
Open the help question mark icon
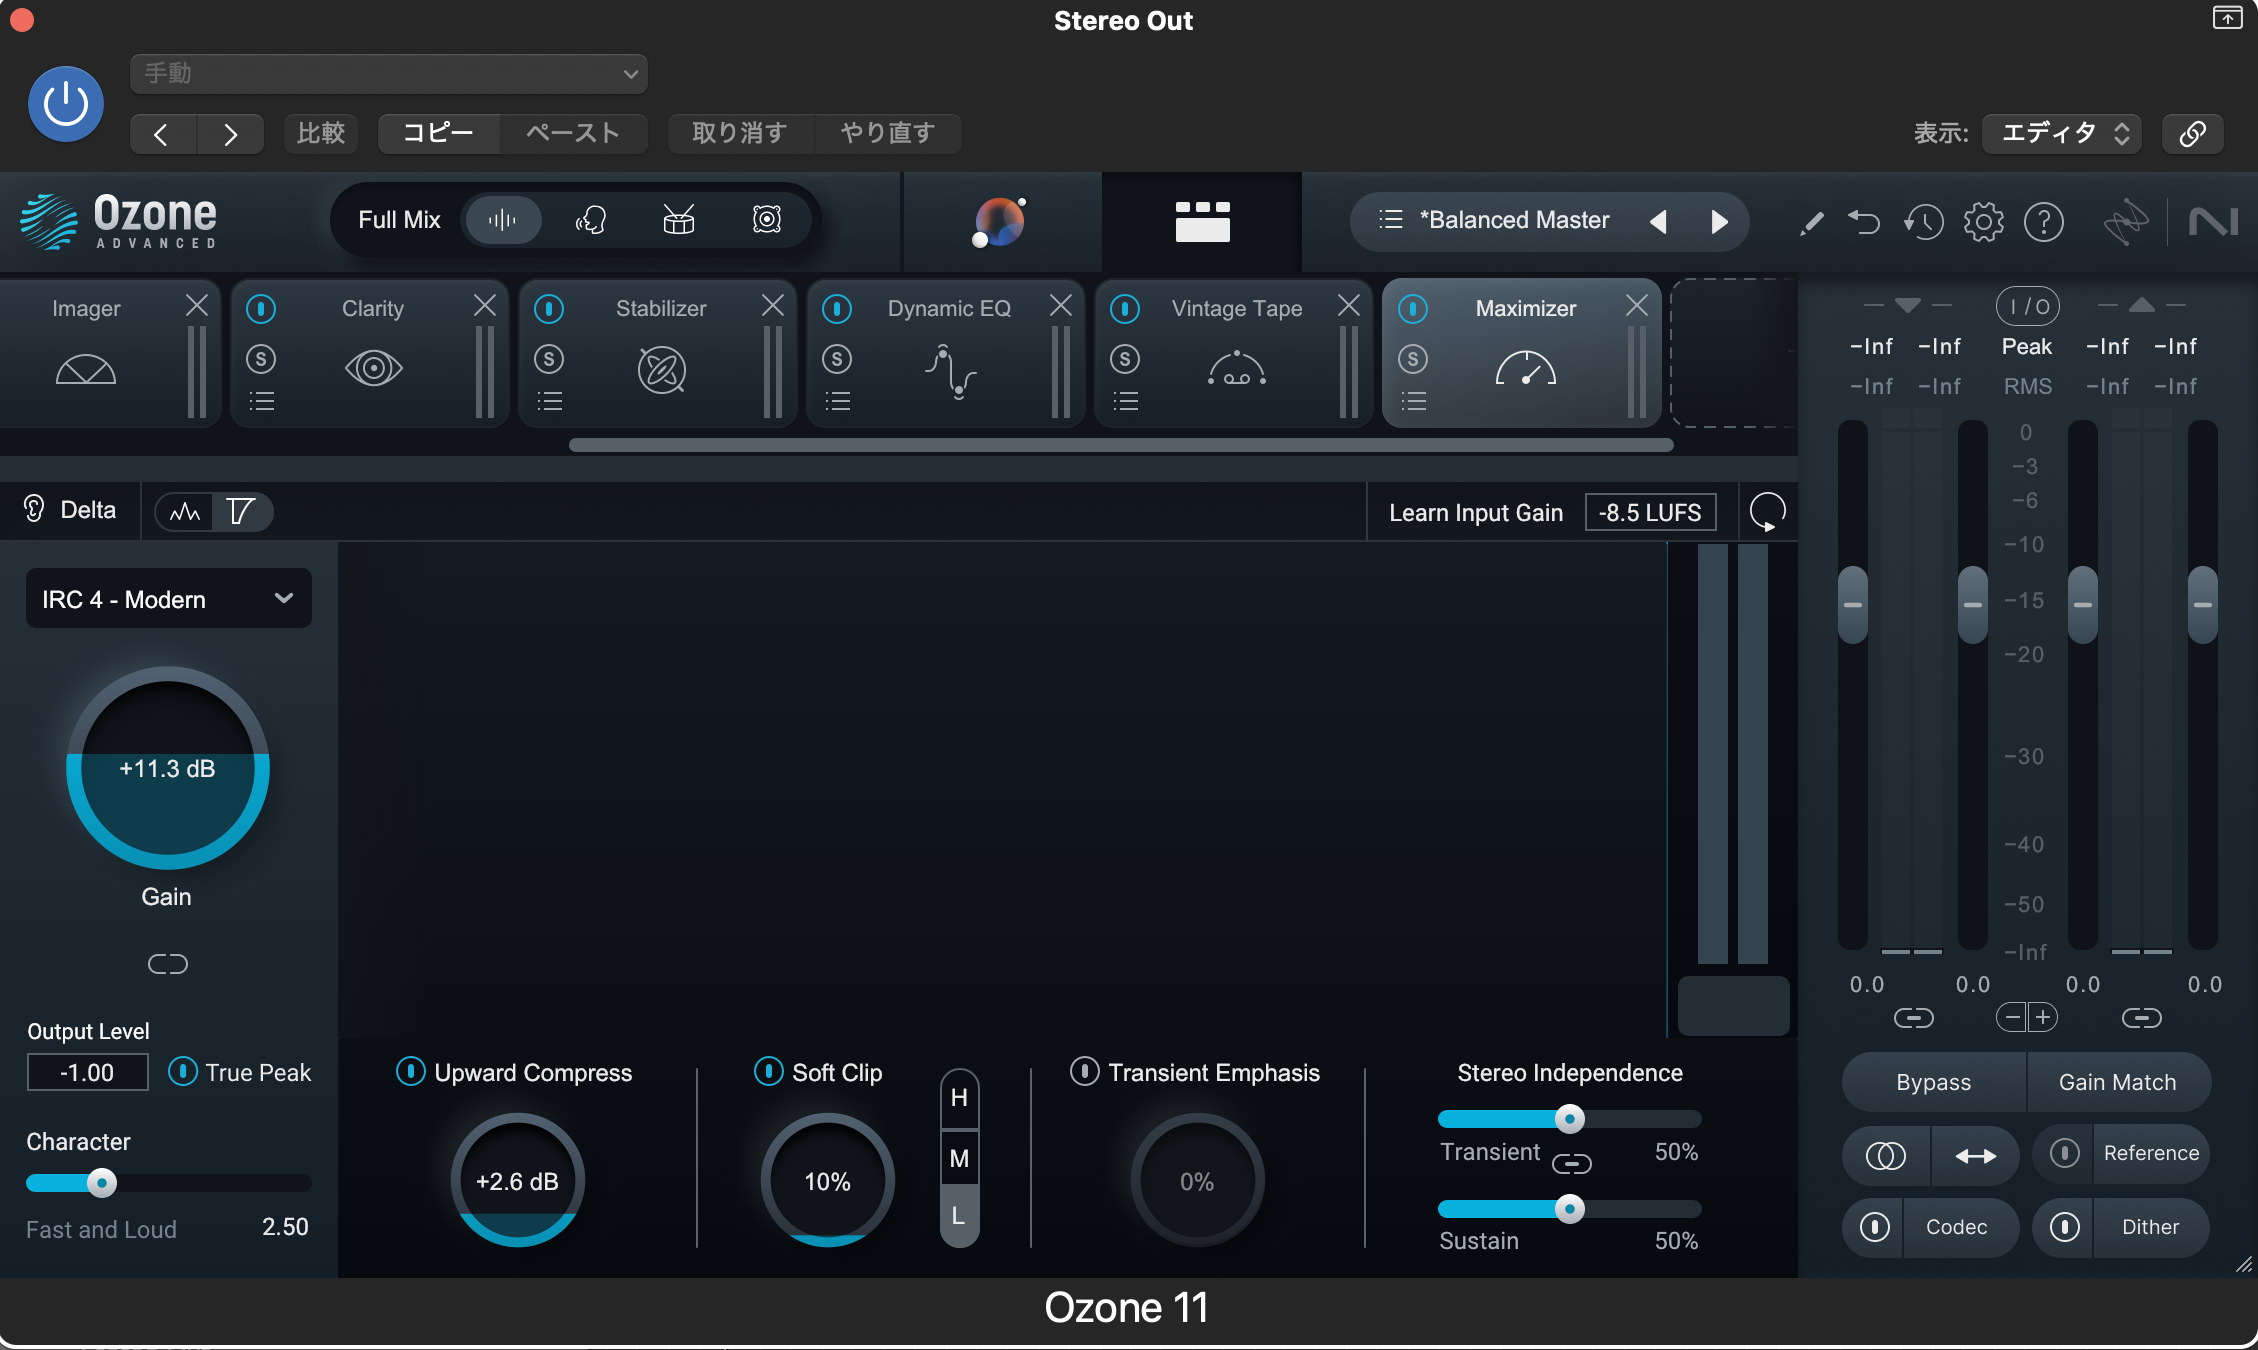click(x=2043, y=221)
